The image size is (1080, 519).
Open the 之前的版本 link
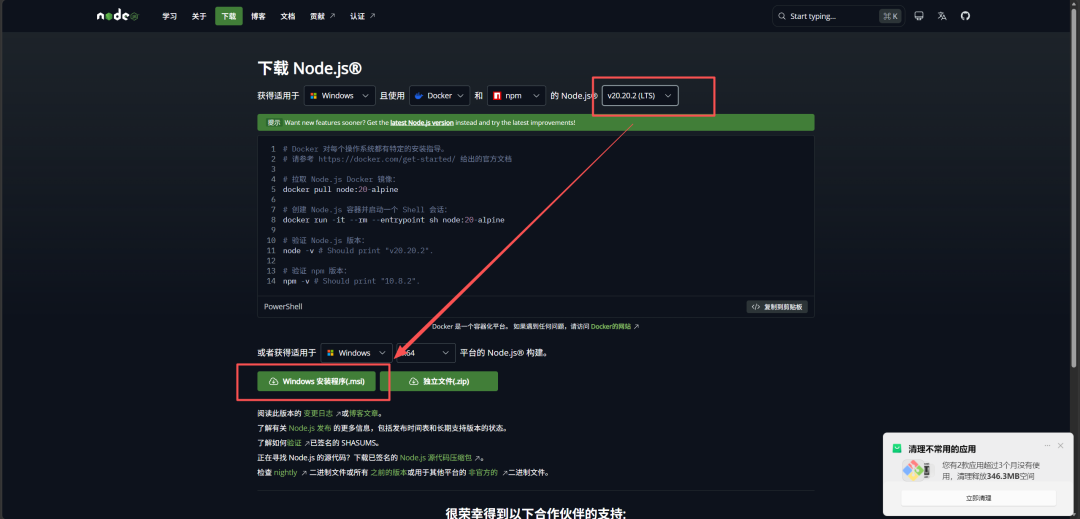(388, 473)
